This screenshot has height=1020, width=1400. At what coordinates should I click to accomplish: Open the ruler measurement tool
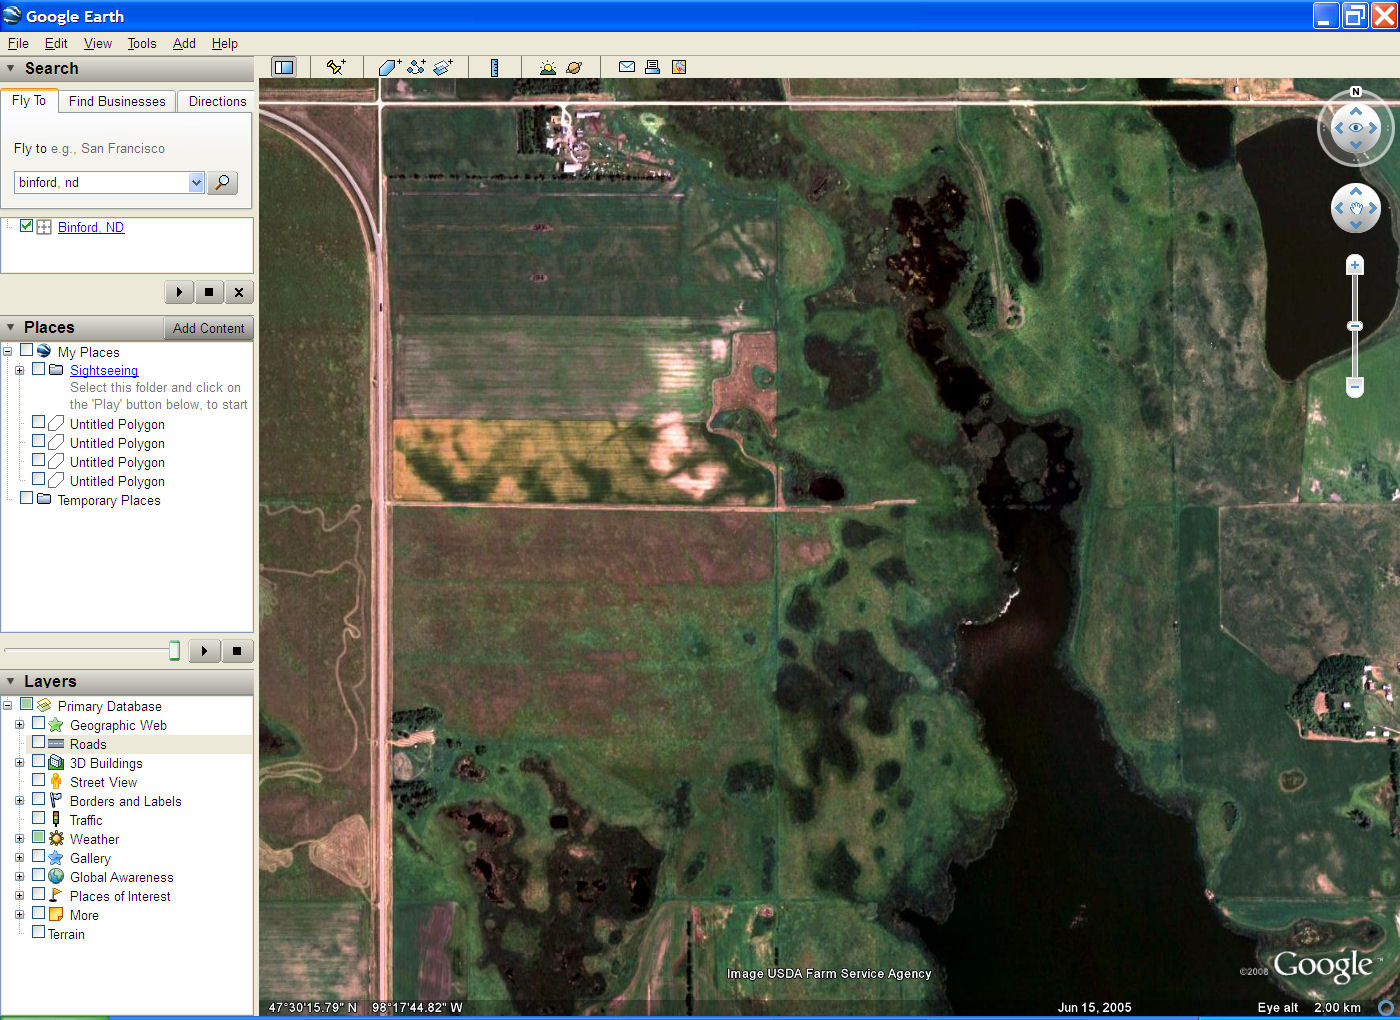pos(494,67)
